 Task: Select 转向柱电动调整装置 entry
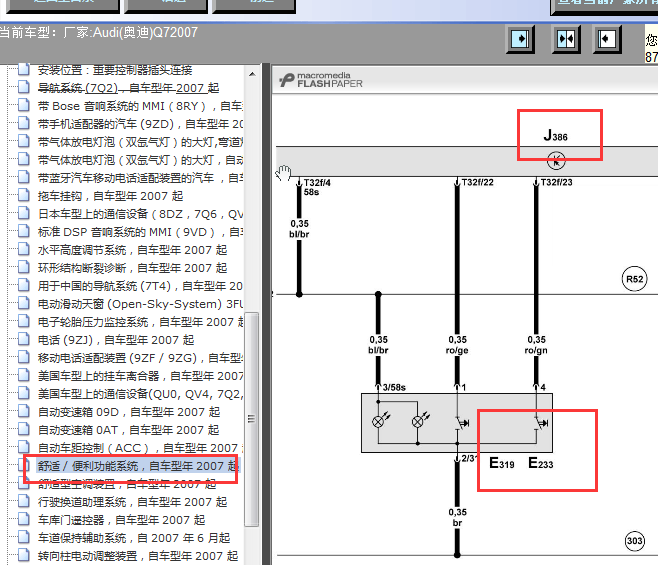coord(138,556)
